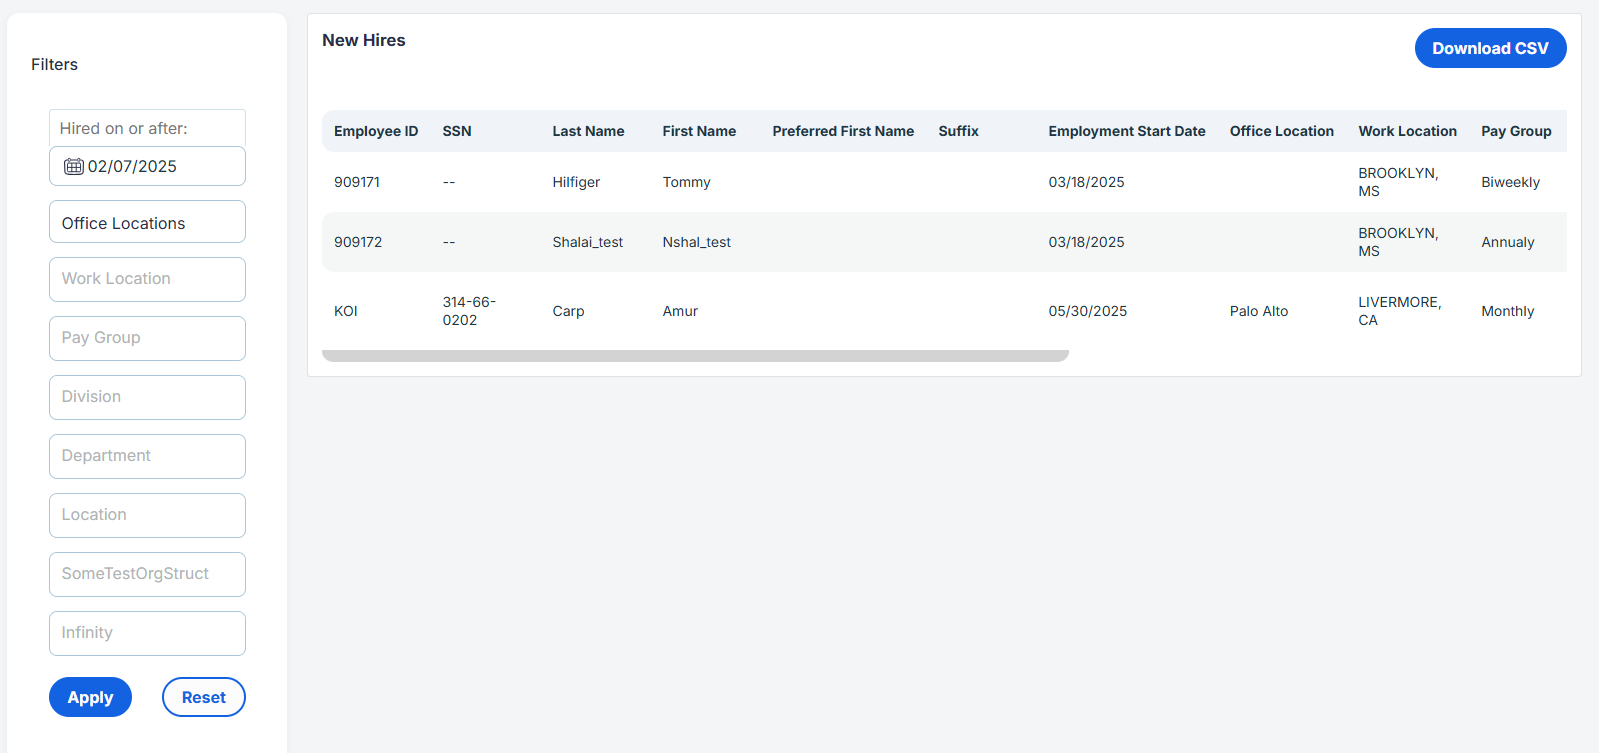The image size is (1599, 753).
Task: Click the First Name column header
Action: pyautogui.click(x=699, y=131)
